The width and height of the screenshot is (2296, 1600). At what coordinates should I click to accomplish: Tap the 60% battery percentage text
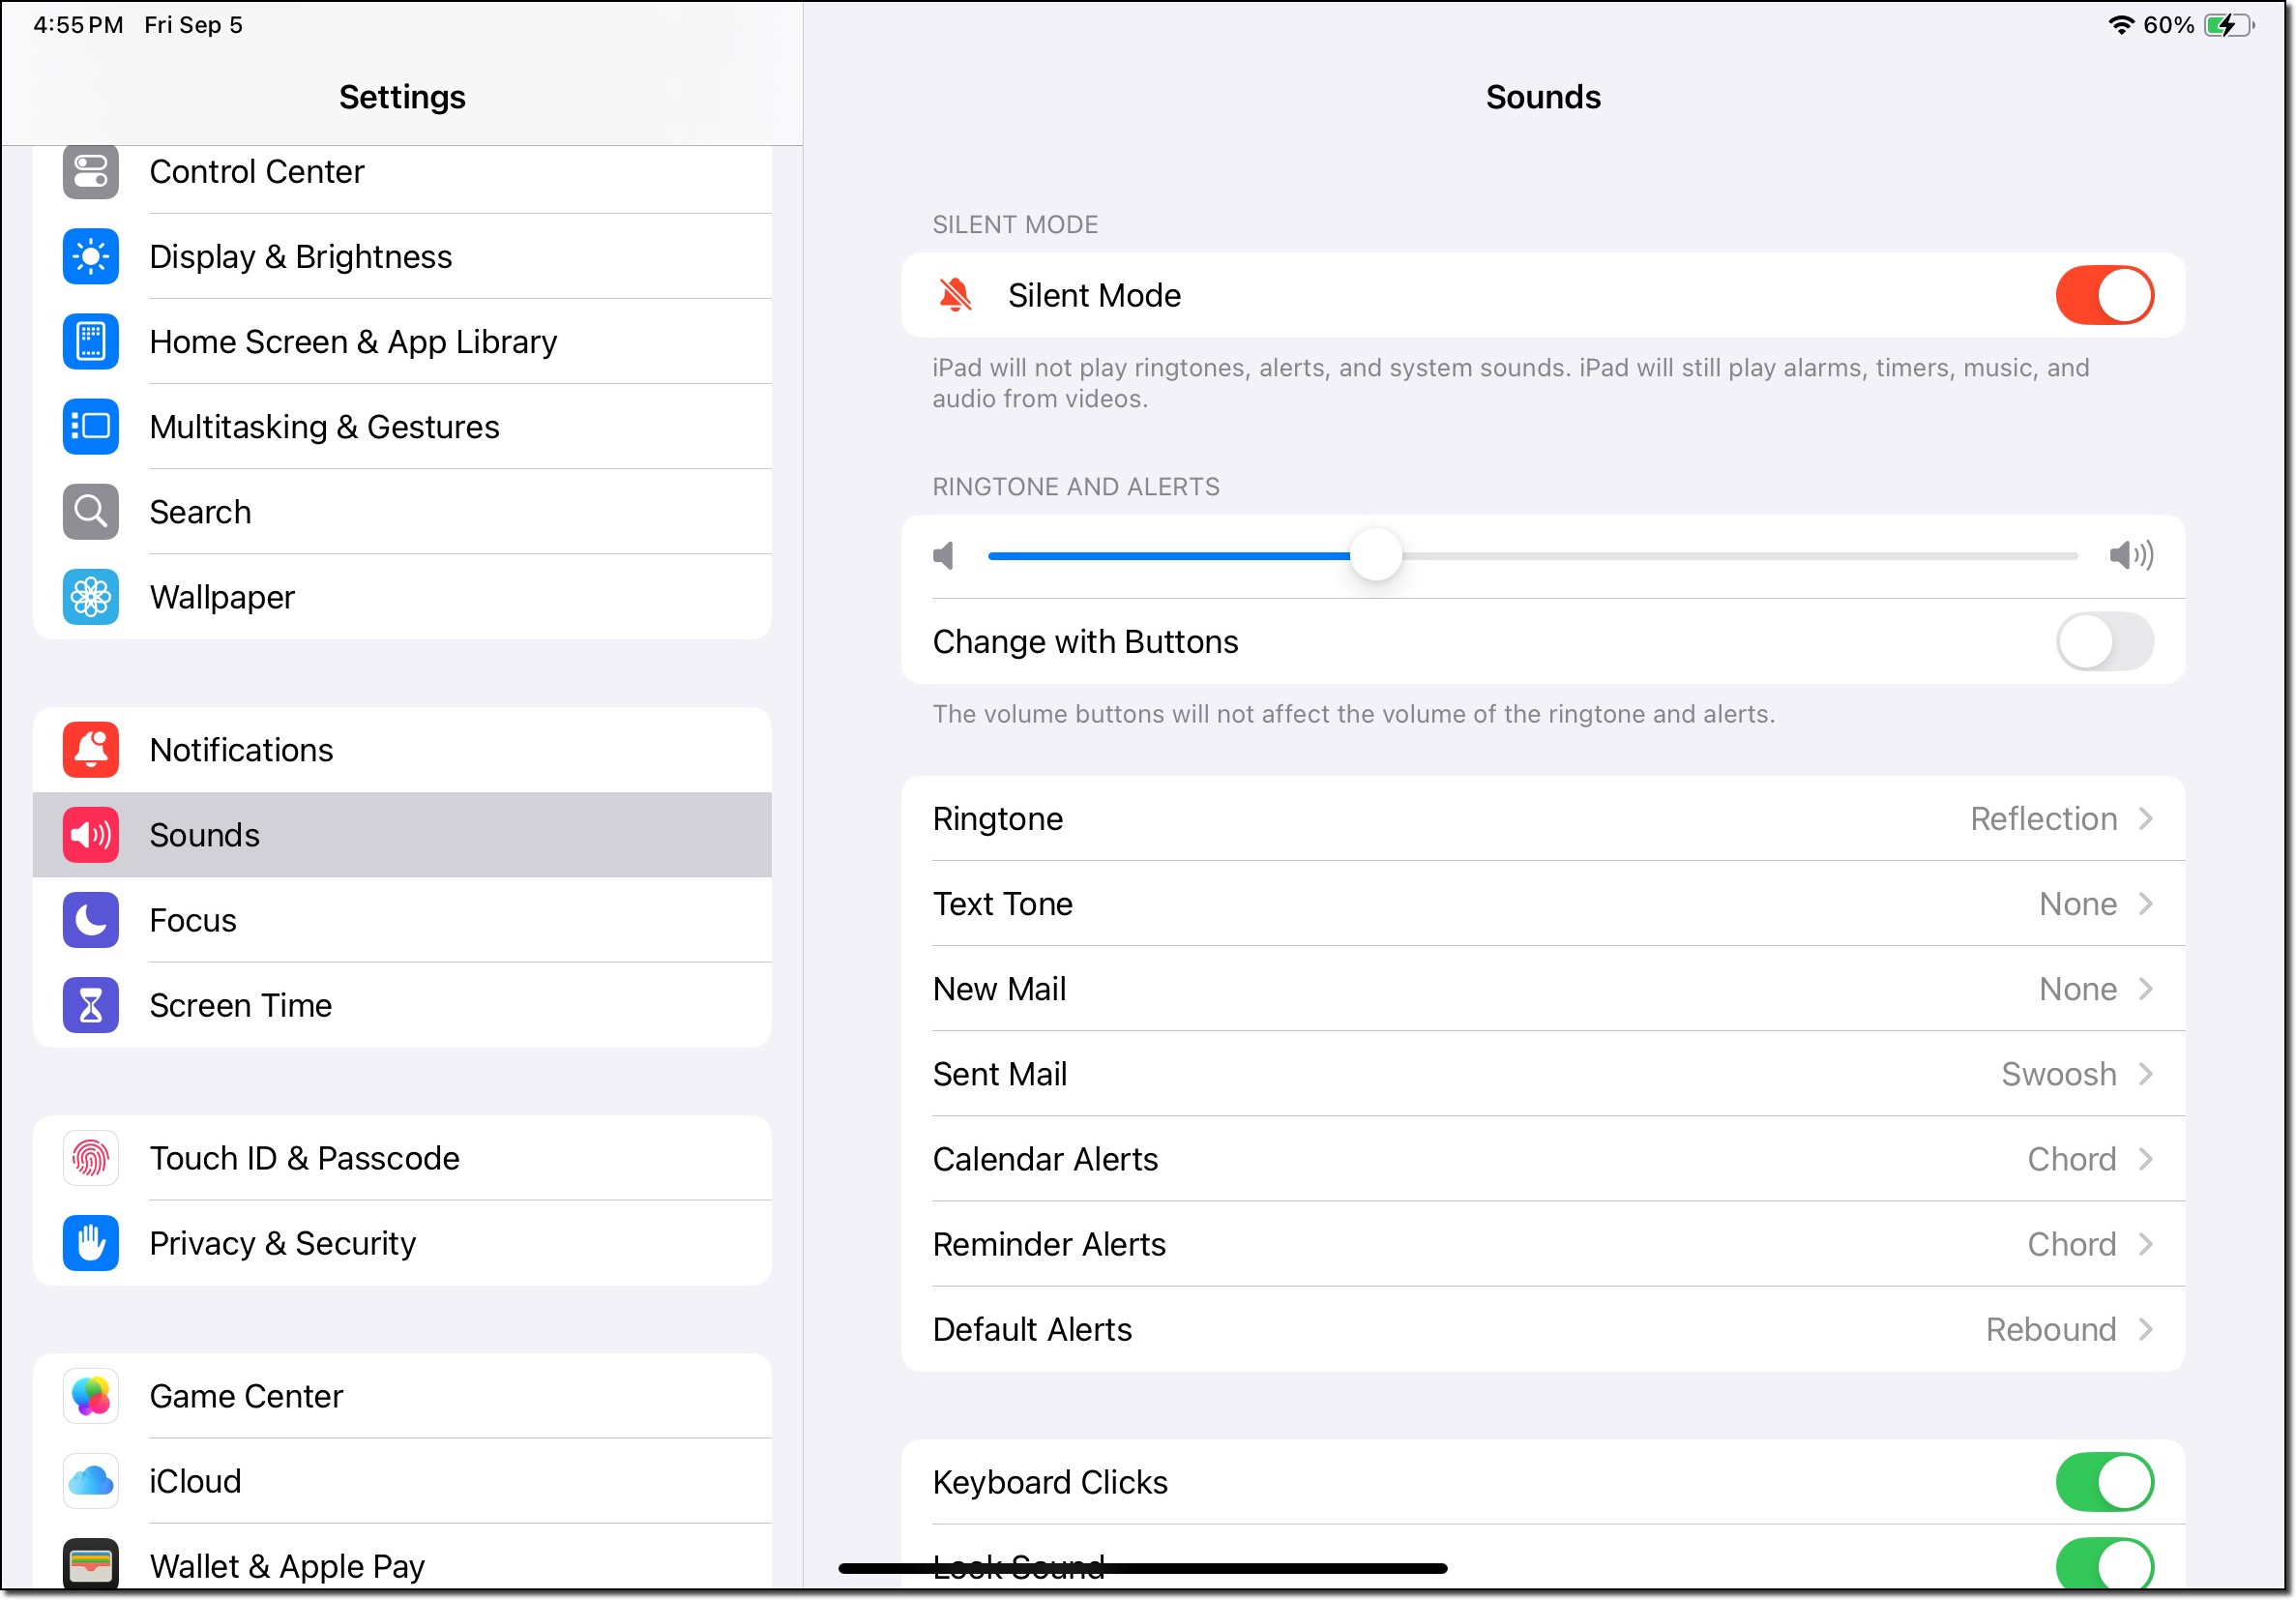pos(2168,25)
